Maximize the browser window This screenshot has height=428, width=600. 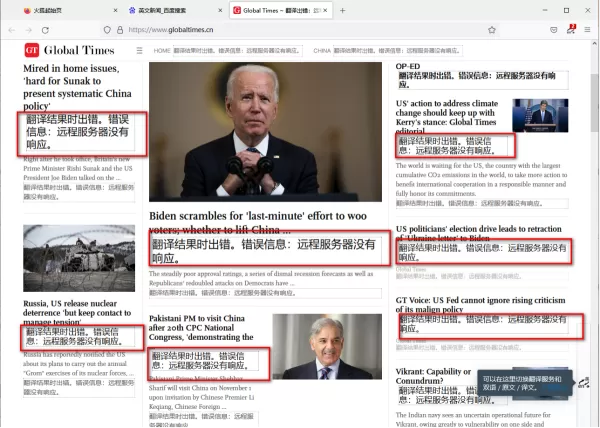click(566, 10)
